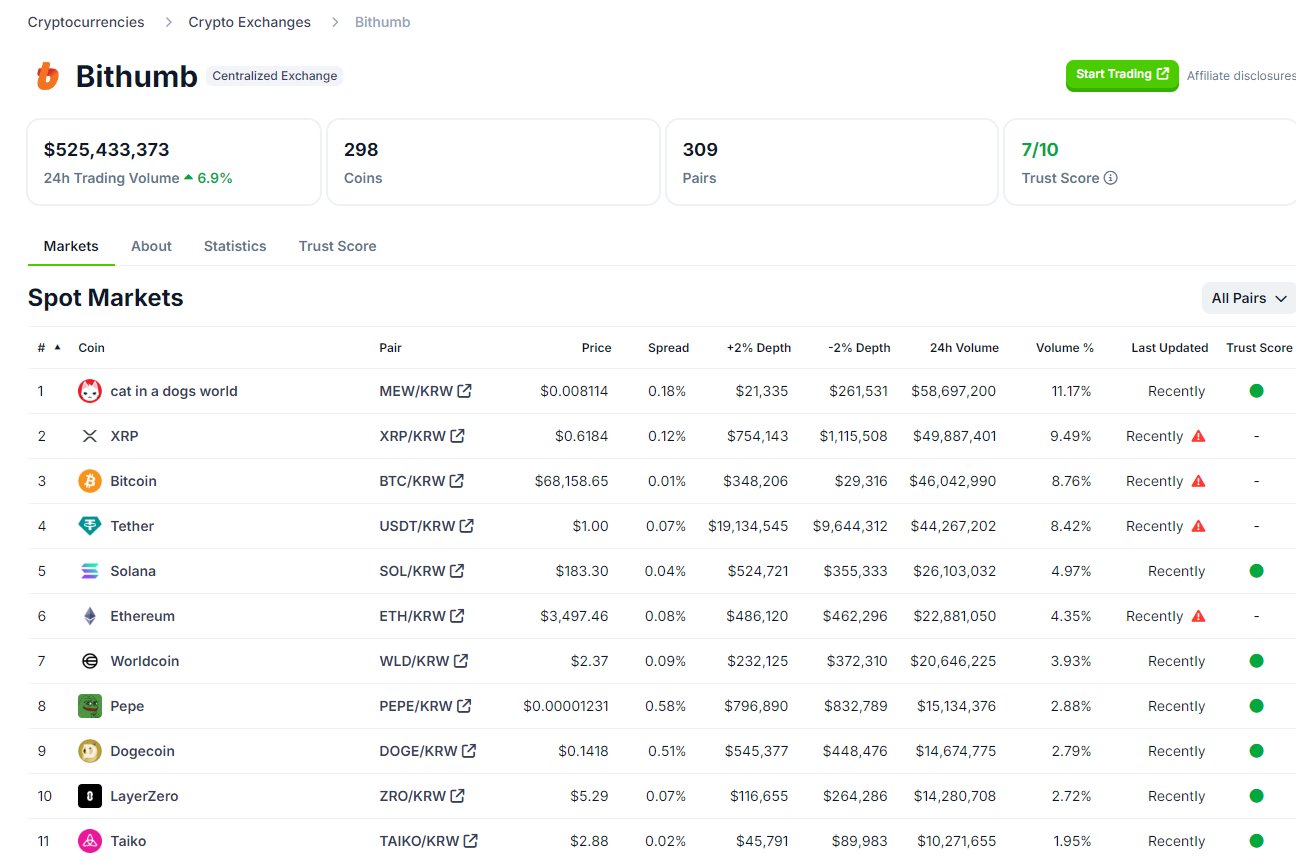1296x863 pixels.
Task: Sort by the 24h Volume column header
Action: 964,348
